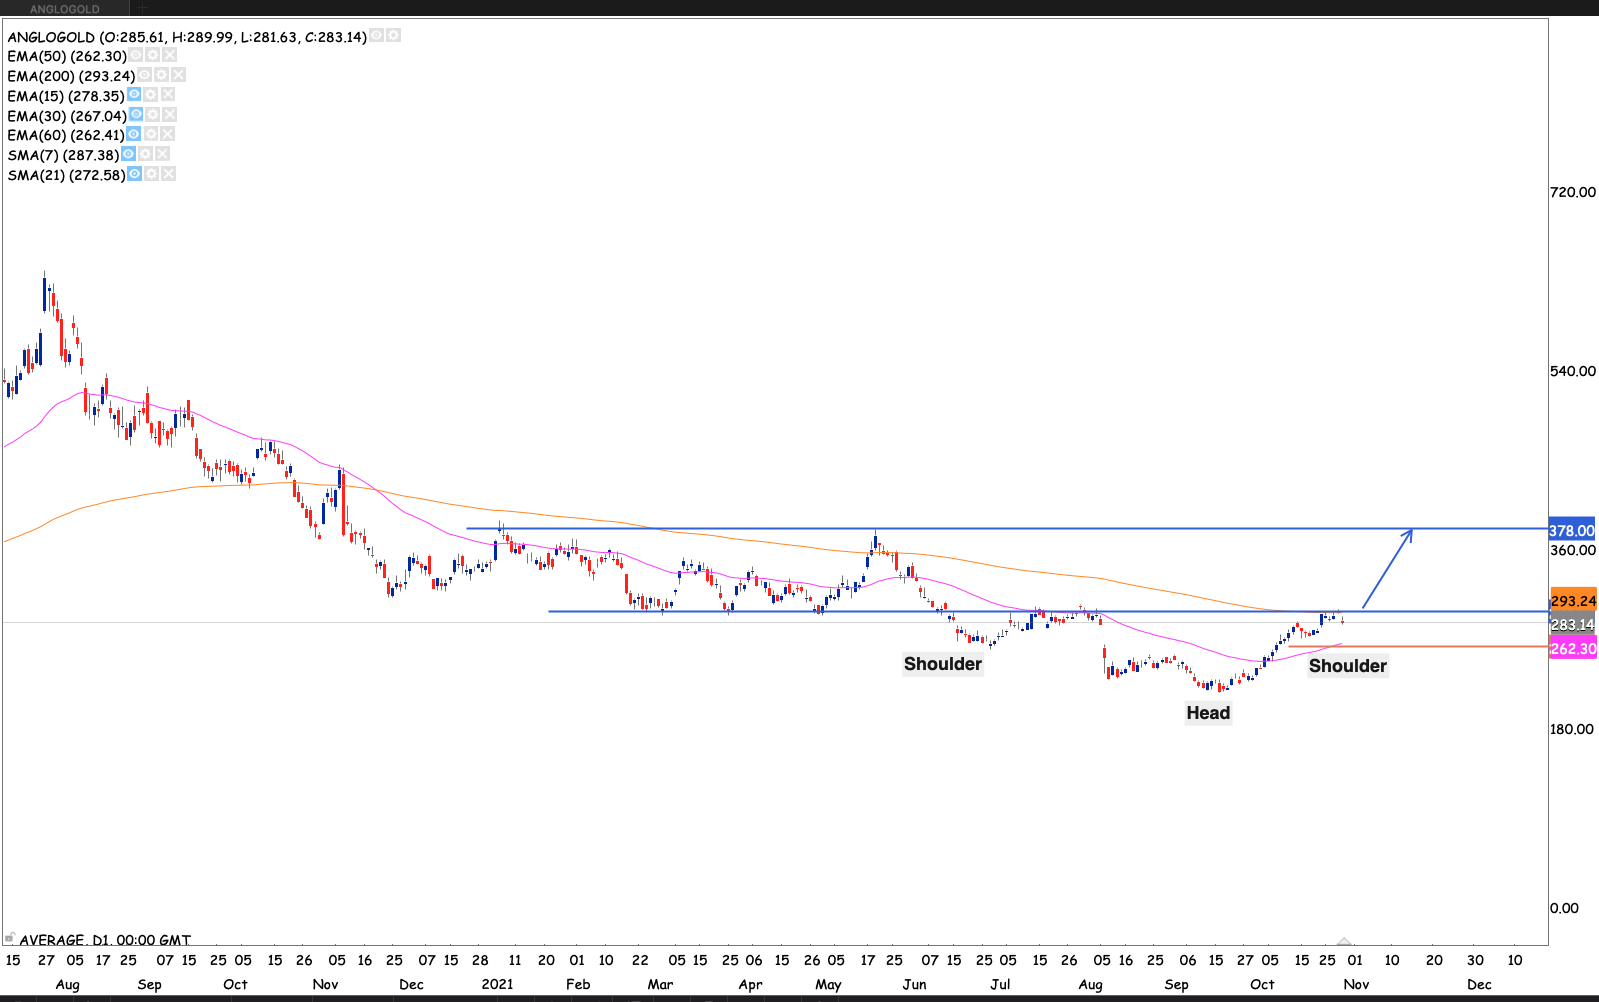Viewport: 1599px width, 1002px height.
Task: Open settings gear for SMA(21) indicator
Action: coord(151,174)
